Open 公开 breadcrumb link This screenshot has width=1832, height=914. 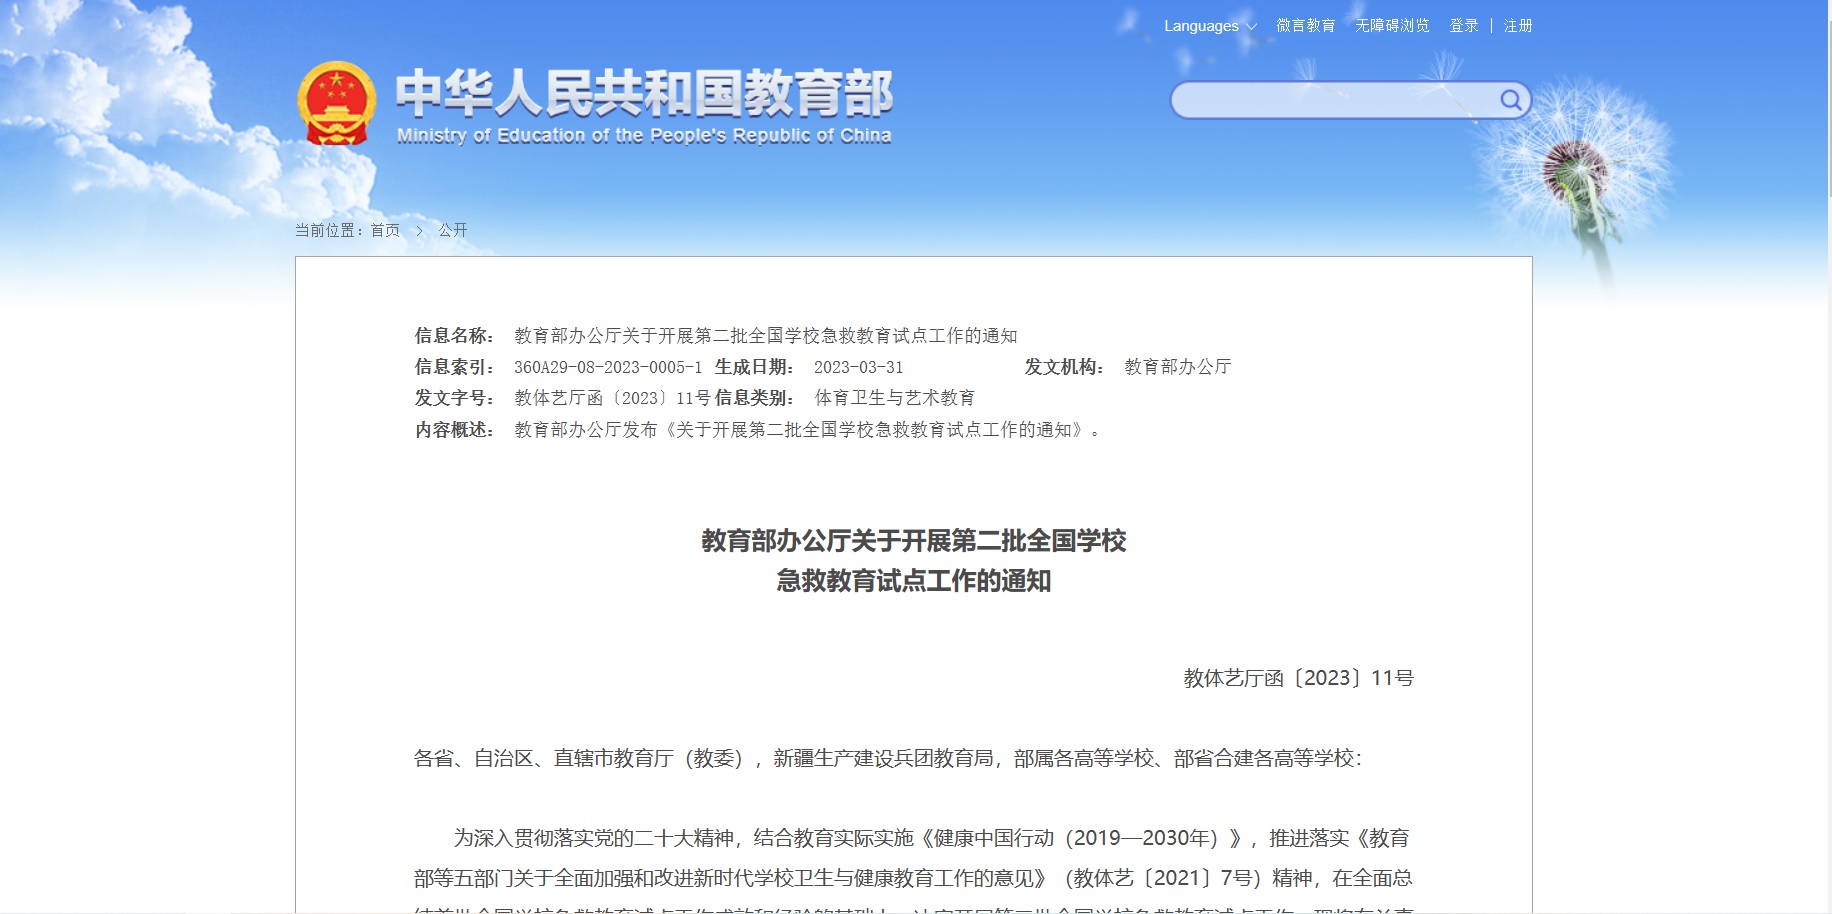click(x=452, y=230)
